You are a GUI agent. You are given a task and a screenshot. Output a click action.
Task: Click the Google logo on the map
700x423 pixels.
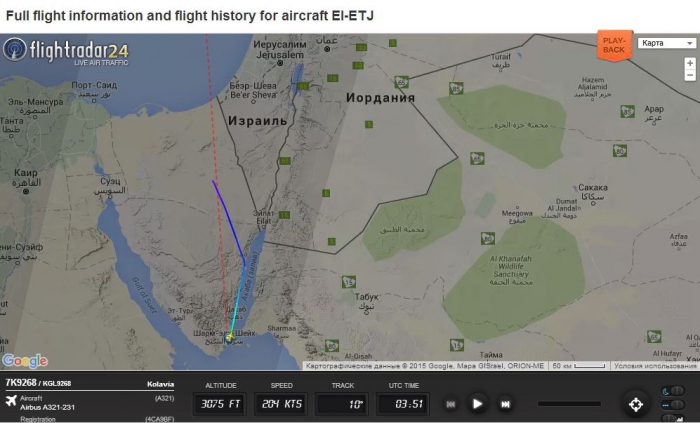(24, 360)
